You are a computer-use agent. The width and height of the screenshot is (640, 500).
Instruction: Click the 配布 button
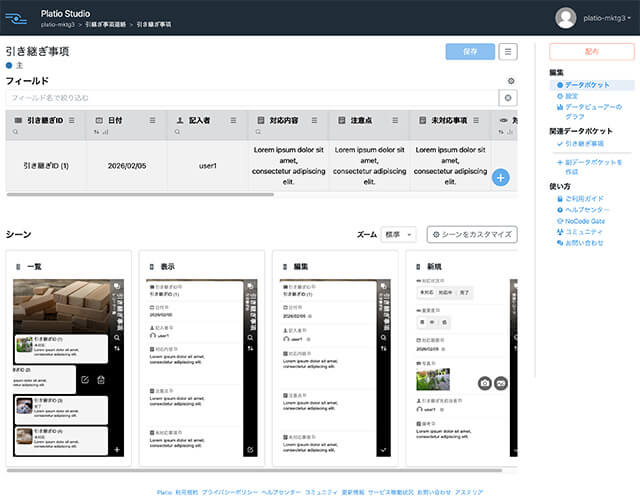point(592,52)
